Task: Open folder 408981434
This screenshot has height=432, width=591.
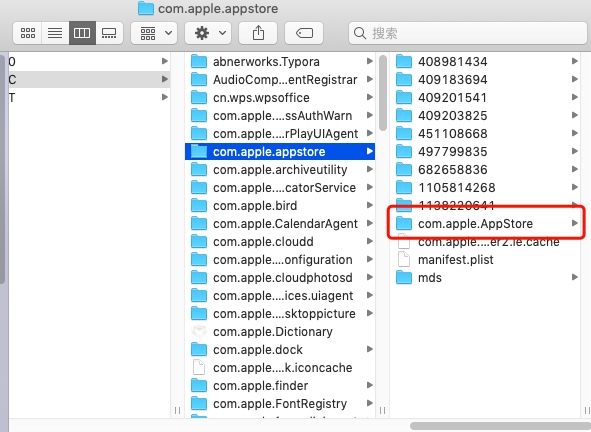Action: pos(486,61)
